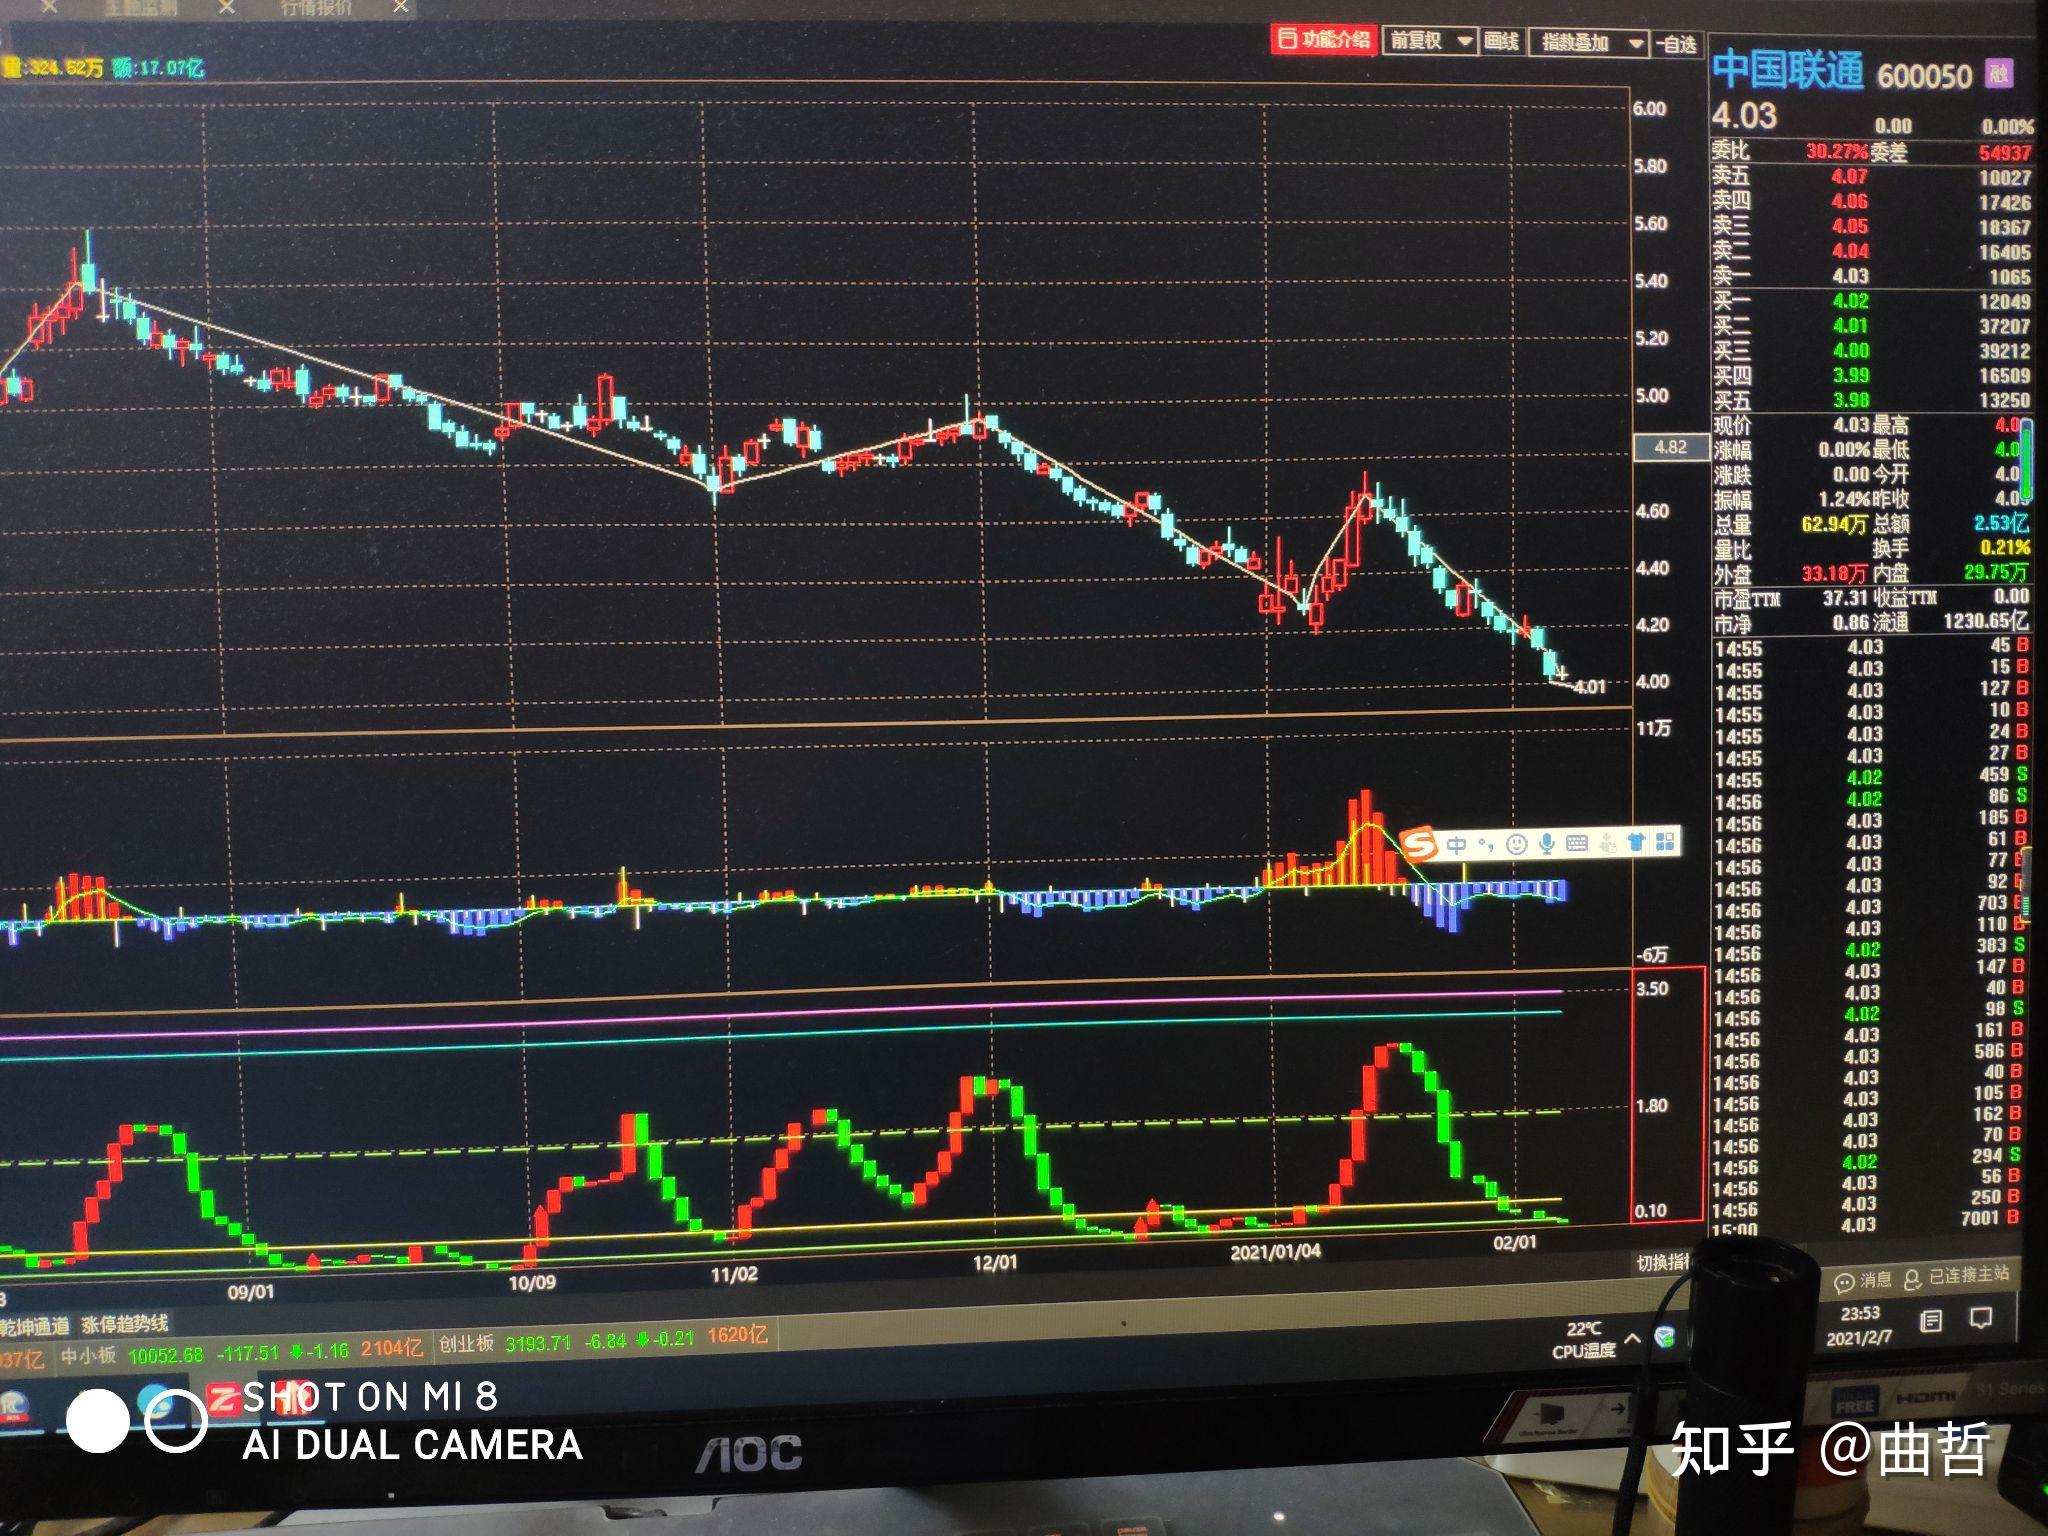2048x1536 pixels.
Task: Select the 乾坤通道 indicator tab
Action: (35, 1326)
